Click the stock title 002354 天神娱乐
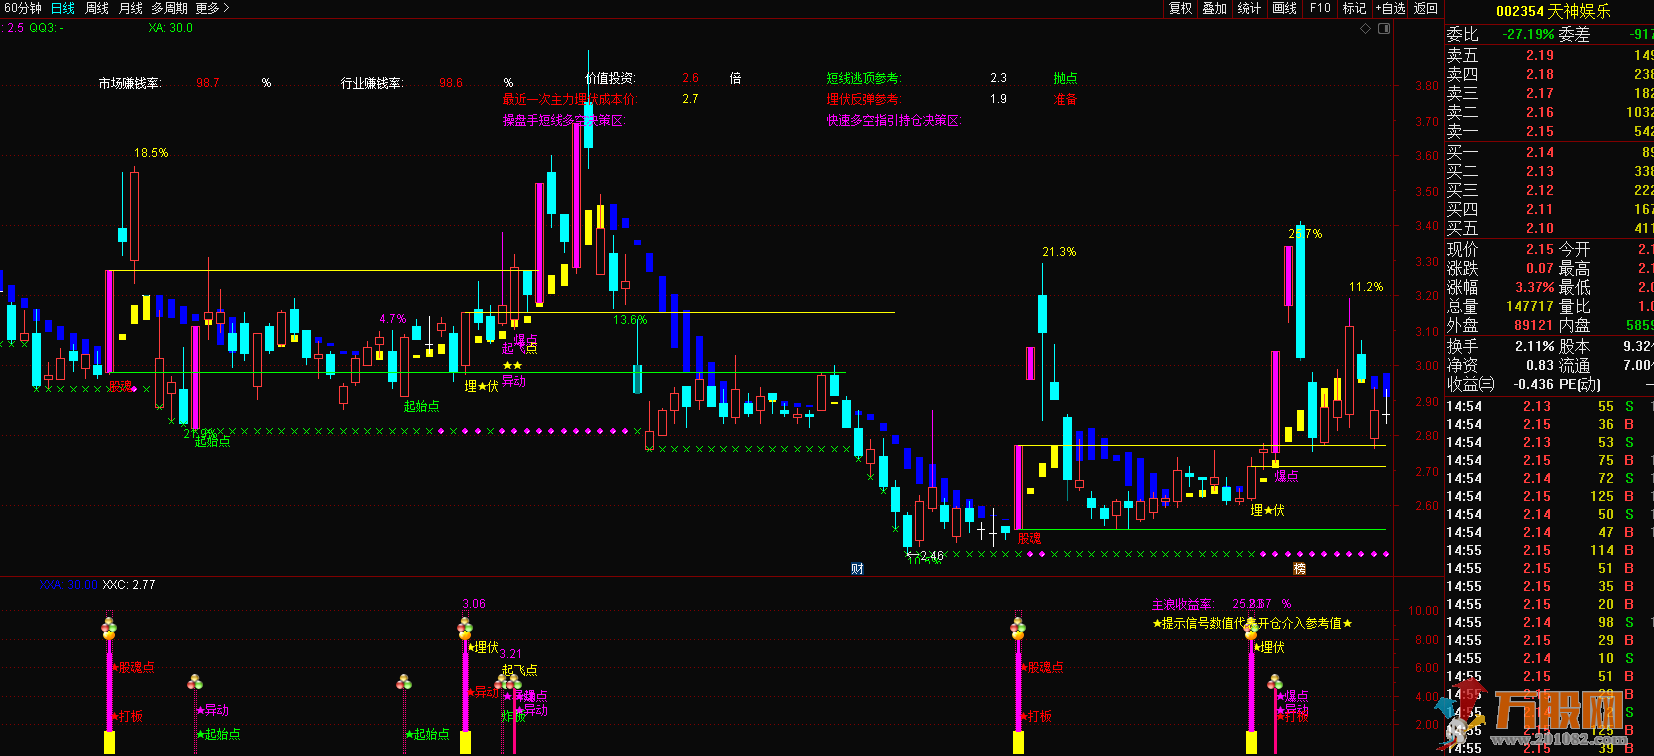 [x=1553, y=11]
